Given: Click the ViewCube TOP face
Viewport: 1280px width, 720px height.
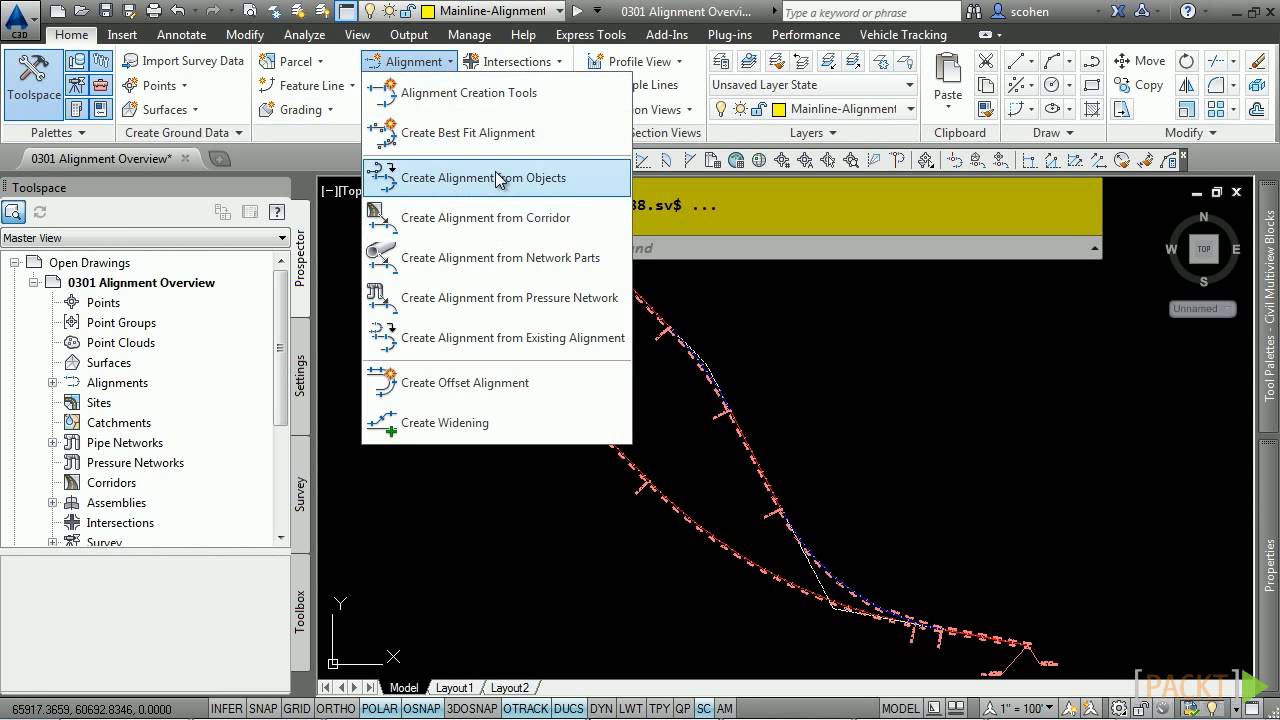Looking at the screenshot, I should pos(1204,249).
